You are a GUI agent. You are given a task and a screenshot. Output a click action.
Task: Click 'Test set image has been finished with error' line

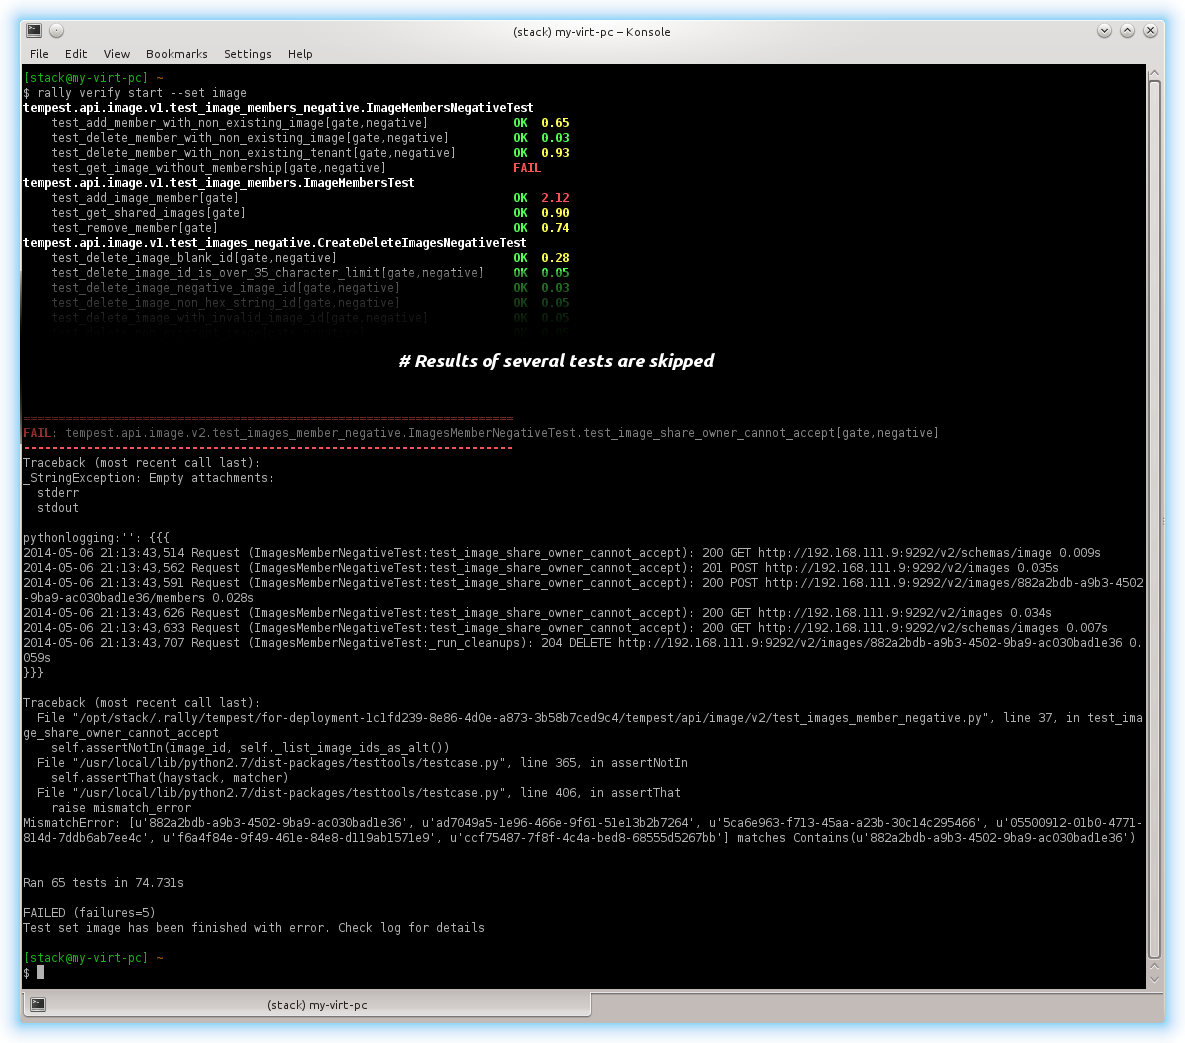click(x=254, y=927)
